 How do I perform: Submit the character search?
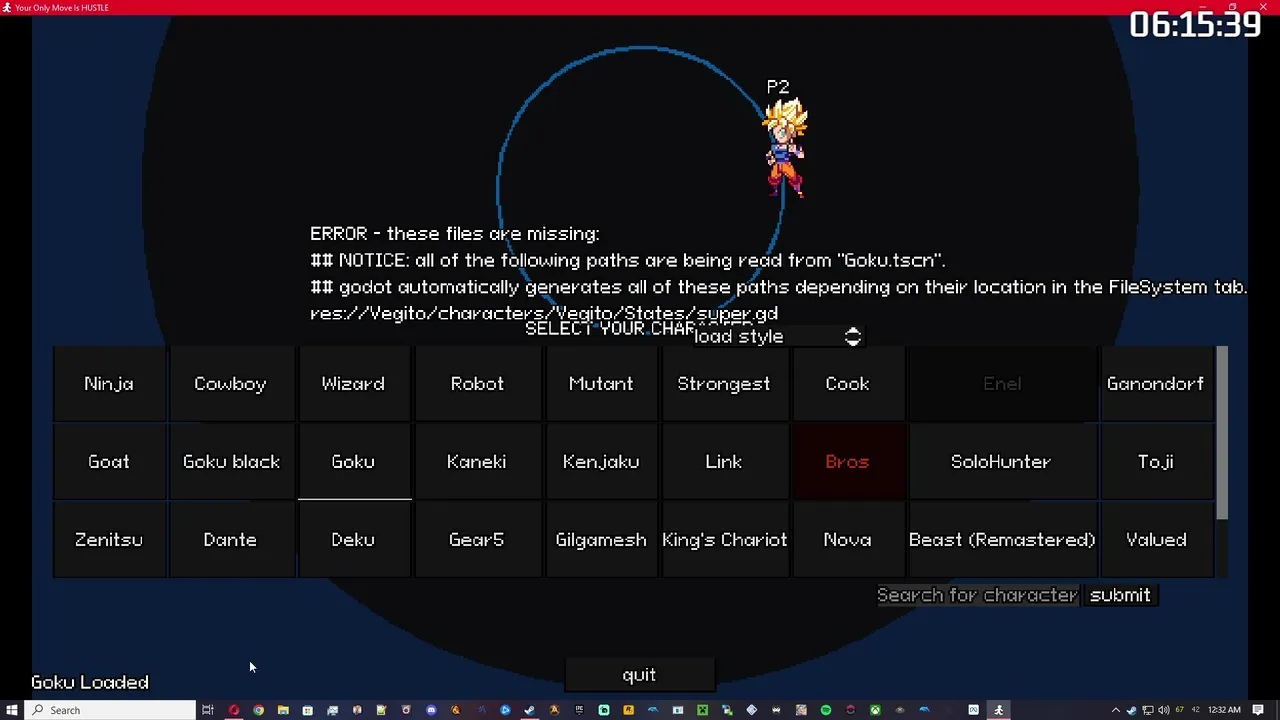[x=1120, y=596]
